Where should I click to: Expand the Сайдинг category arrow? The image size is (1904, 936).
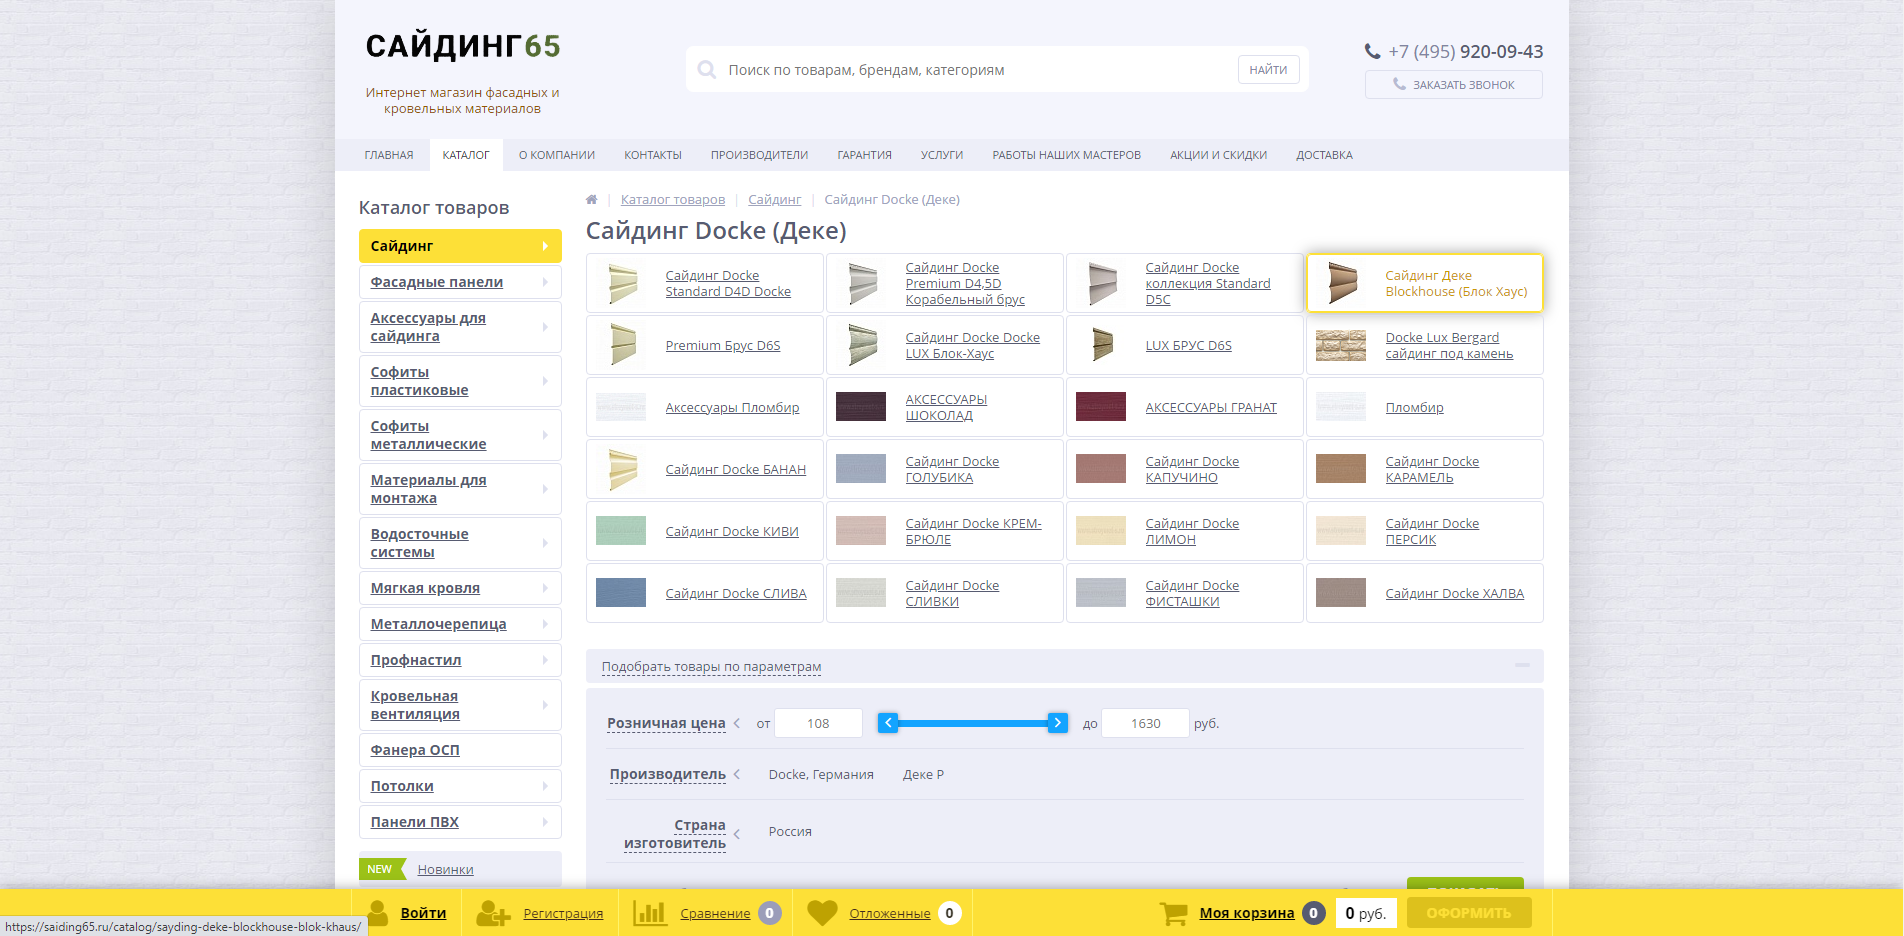pos(545,246)
